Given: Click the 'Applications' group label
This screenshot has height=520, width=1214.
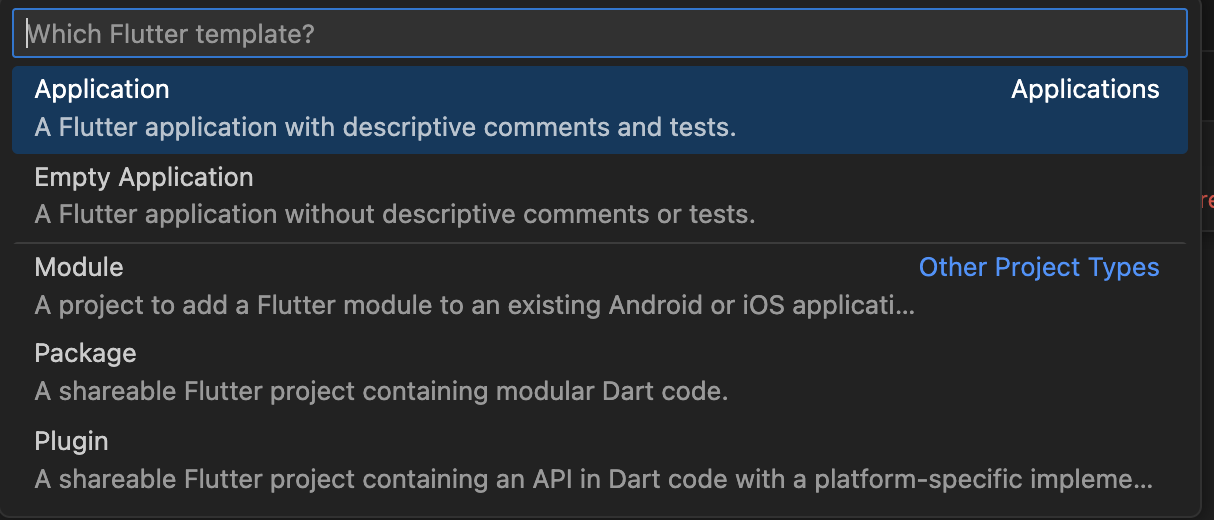Looking at the screenshot, I should pos(1085,90).
